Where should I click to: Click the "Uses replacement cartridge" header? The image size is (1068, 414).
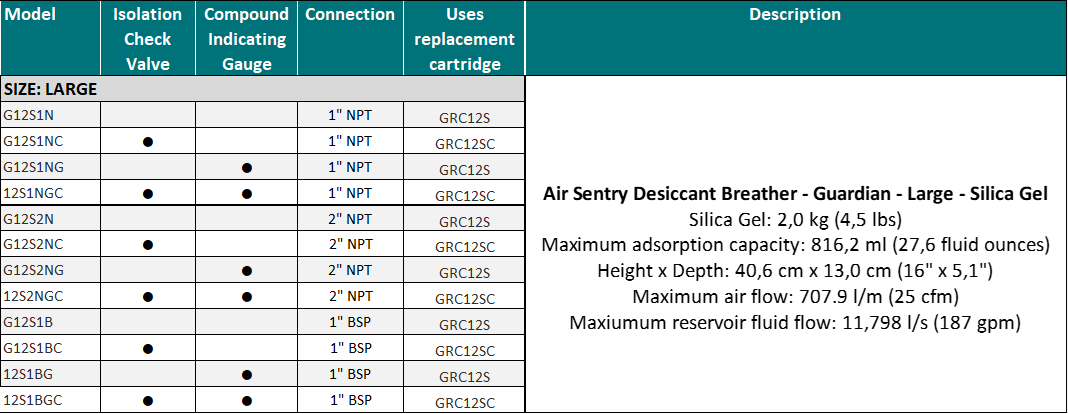(464, 39)
